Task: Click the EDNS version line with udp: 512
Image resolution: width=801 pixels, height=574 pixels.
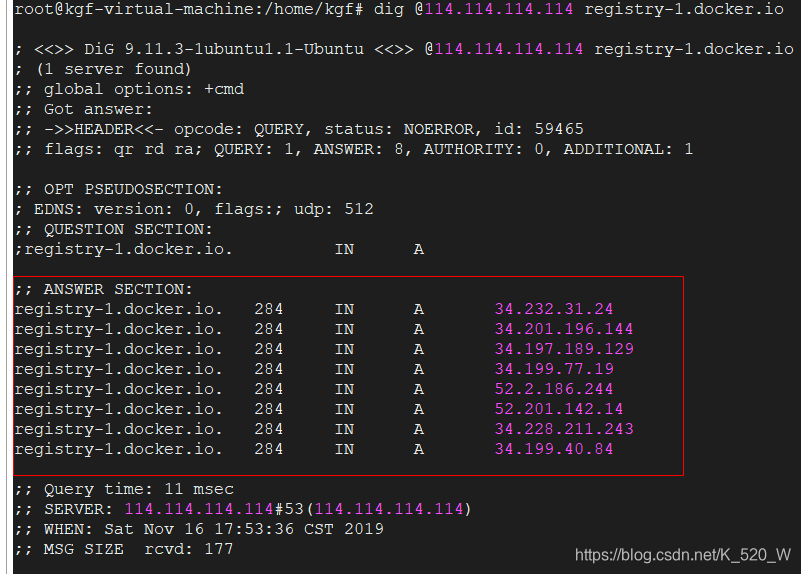Action: [x=194, y=209]
